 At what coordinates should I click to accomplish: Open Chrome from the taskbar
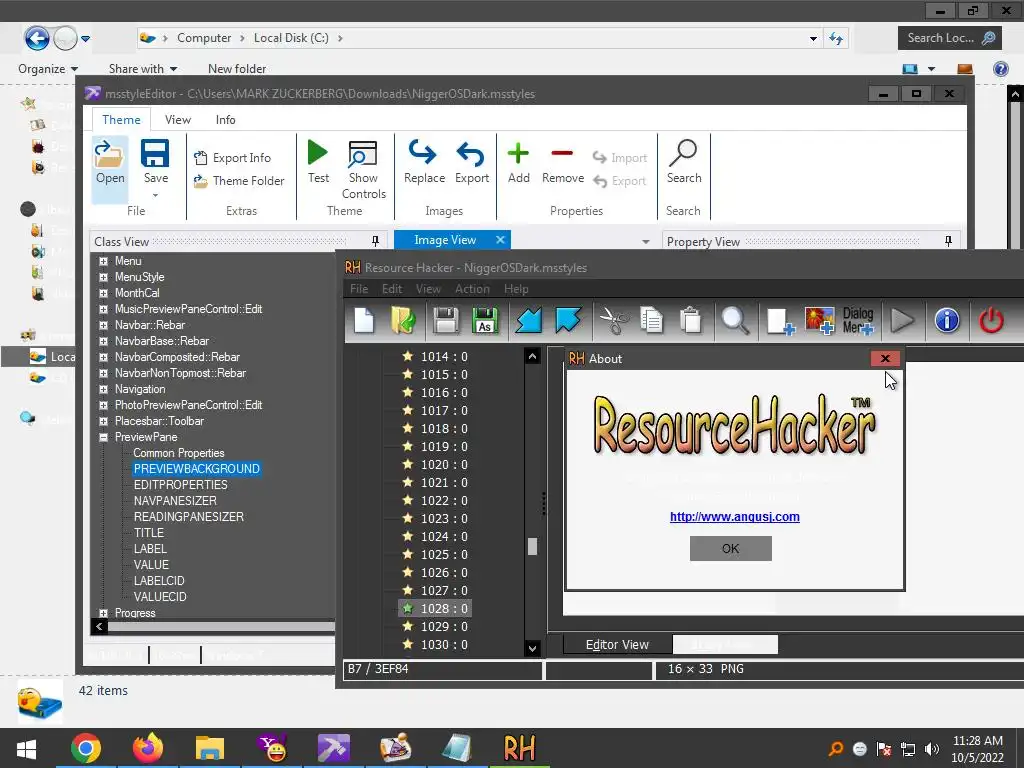[86, 748]
